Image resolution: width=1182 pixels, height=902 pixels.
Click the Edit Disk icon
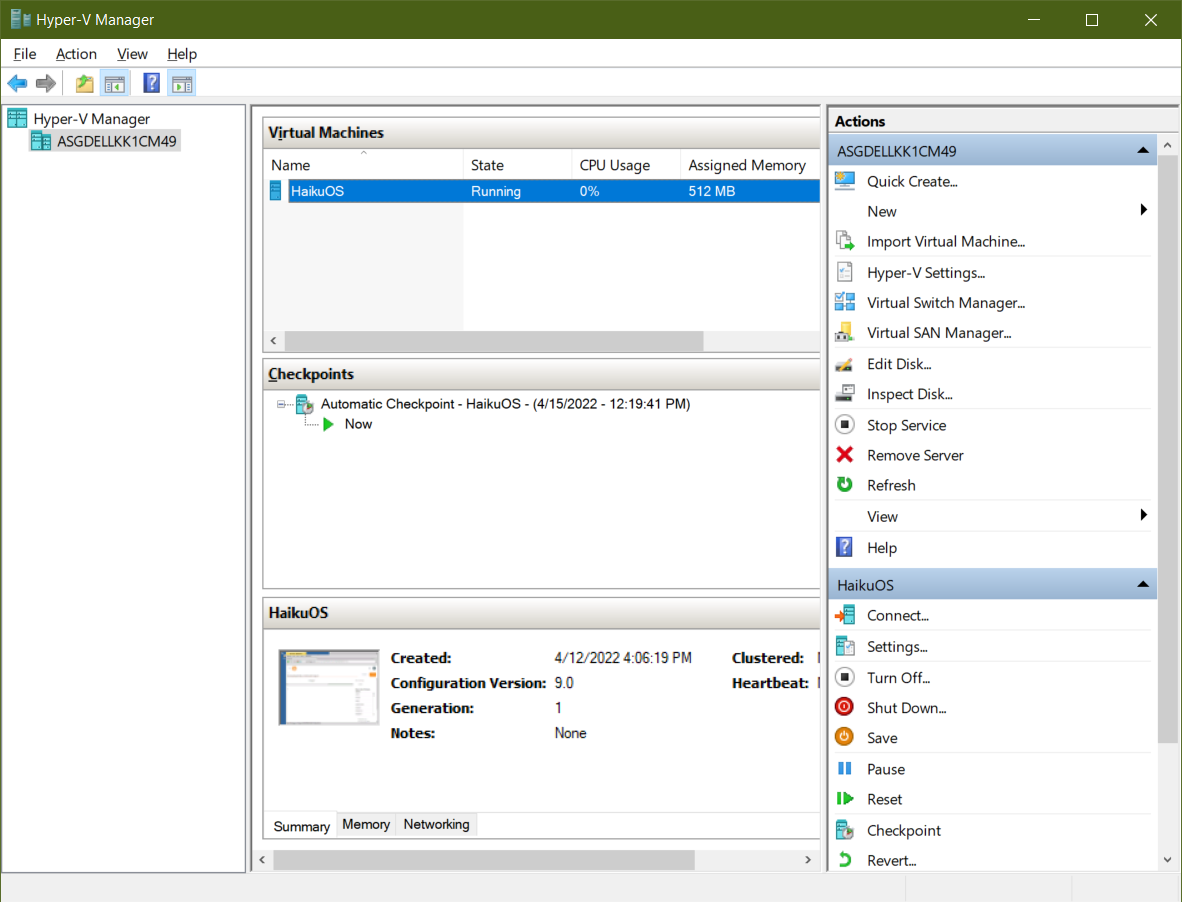(845, 364)
